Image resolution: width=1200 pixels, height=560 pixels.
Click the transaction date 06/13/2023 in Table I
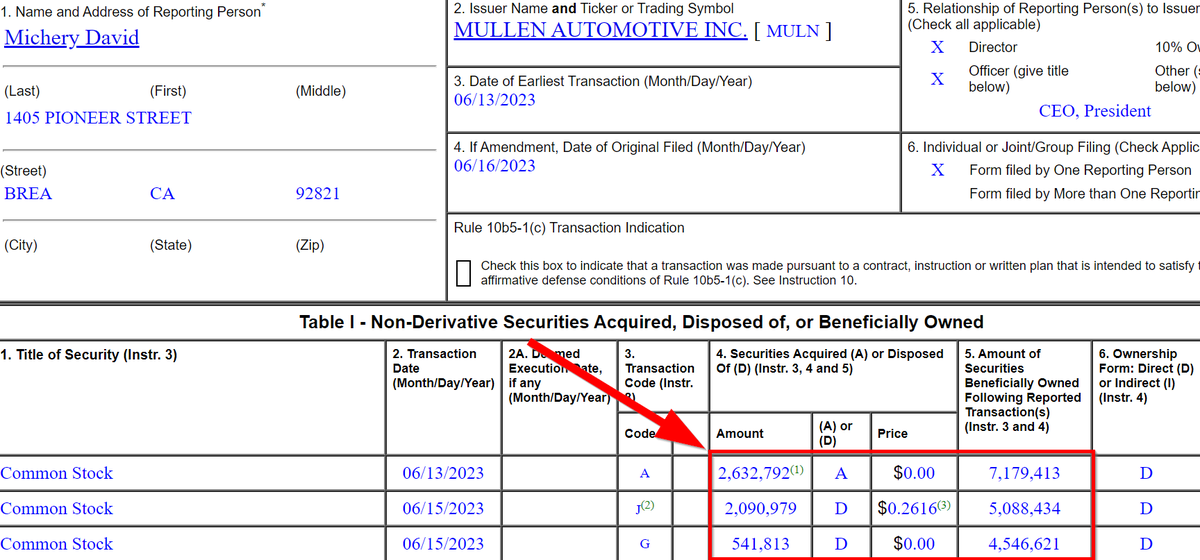click(443, 473)
